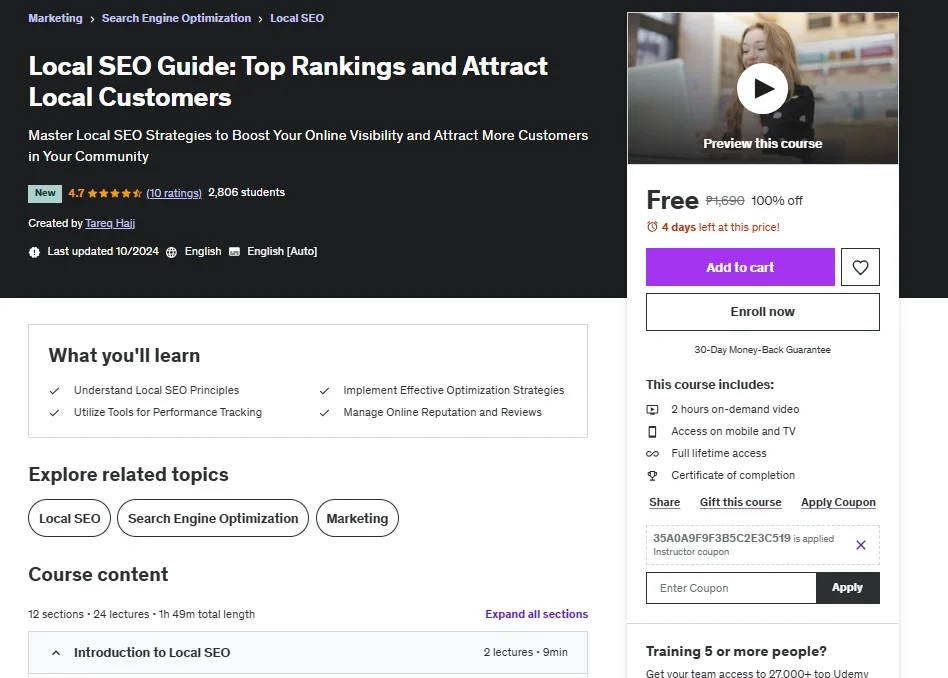948x678 pixels.
Task: Click the English [Auto] captions text
Action: point(282,251)
